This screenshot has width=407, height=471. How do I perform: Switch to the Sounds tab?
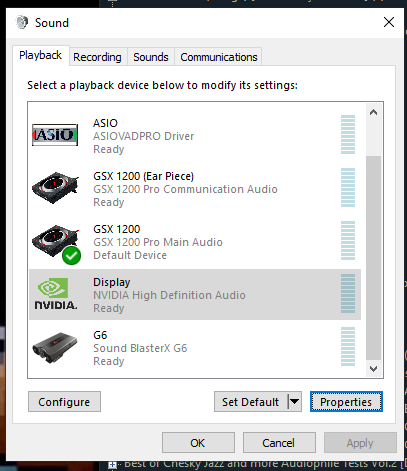click(x=151, y=57)
